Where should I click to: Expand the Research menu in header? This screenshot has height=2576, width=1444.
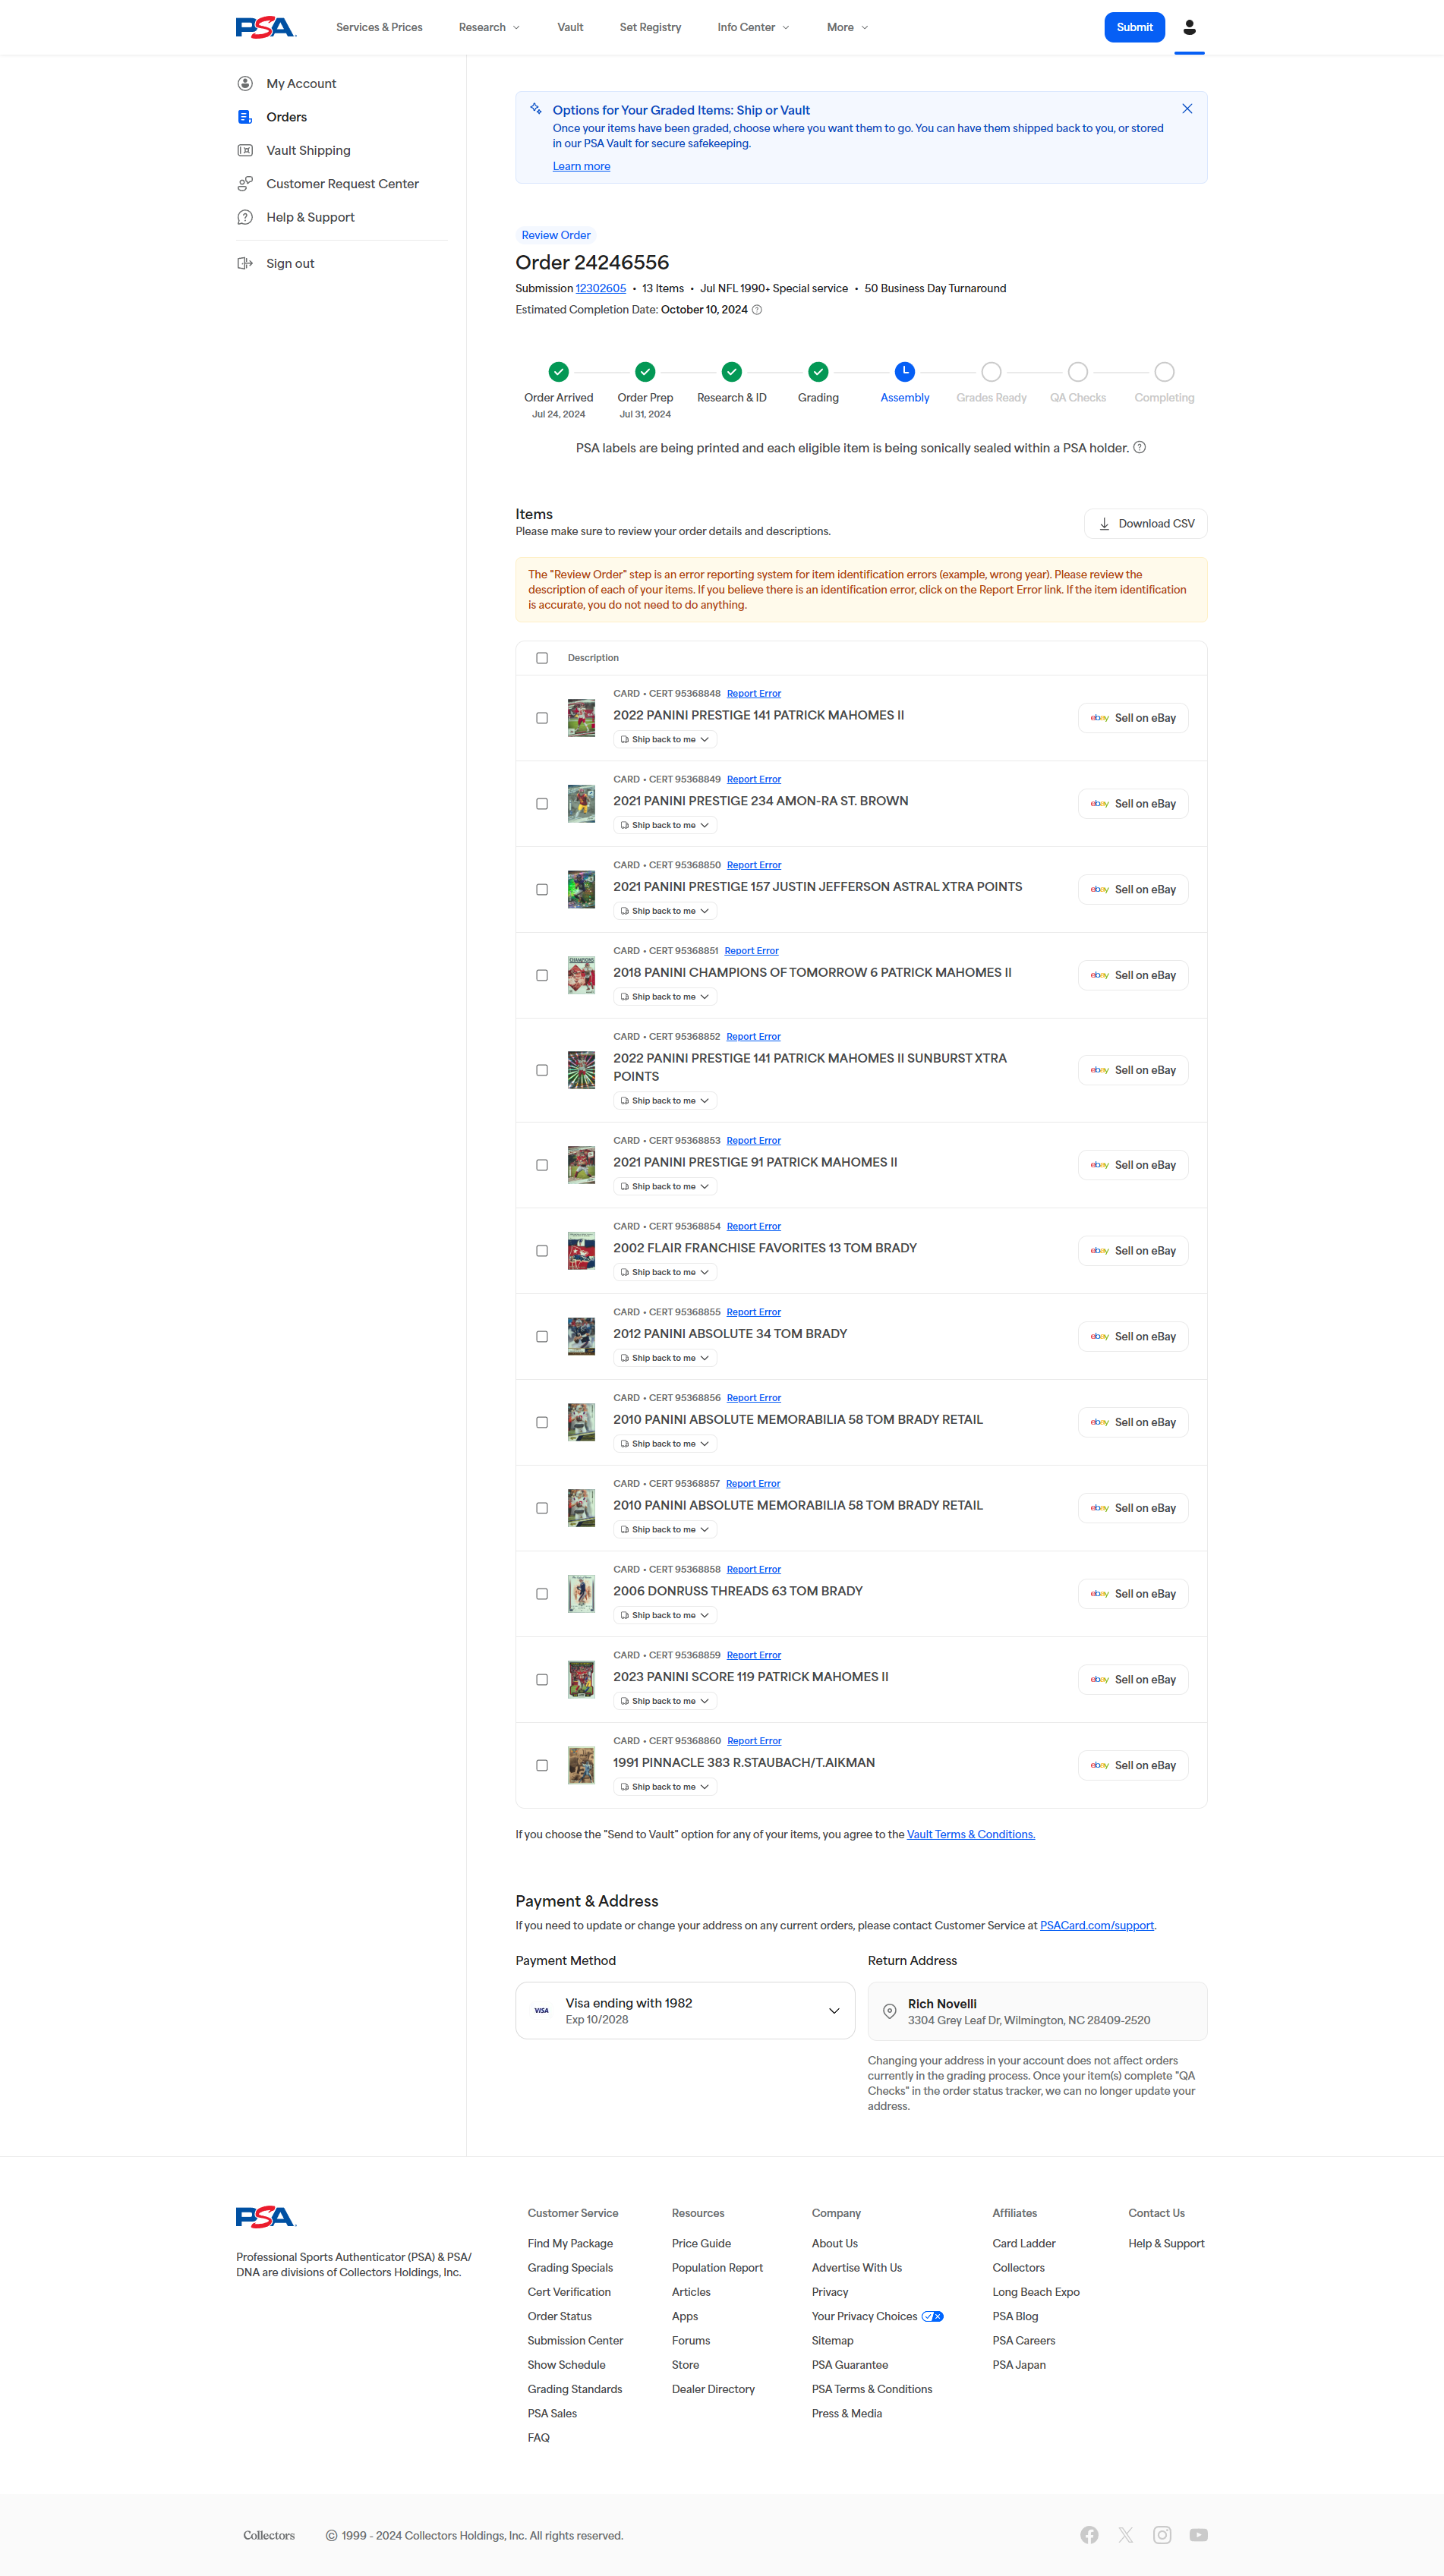(x=489, y=27)
